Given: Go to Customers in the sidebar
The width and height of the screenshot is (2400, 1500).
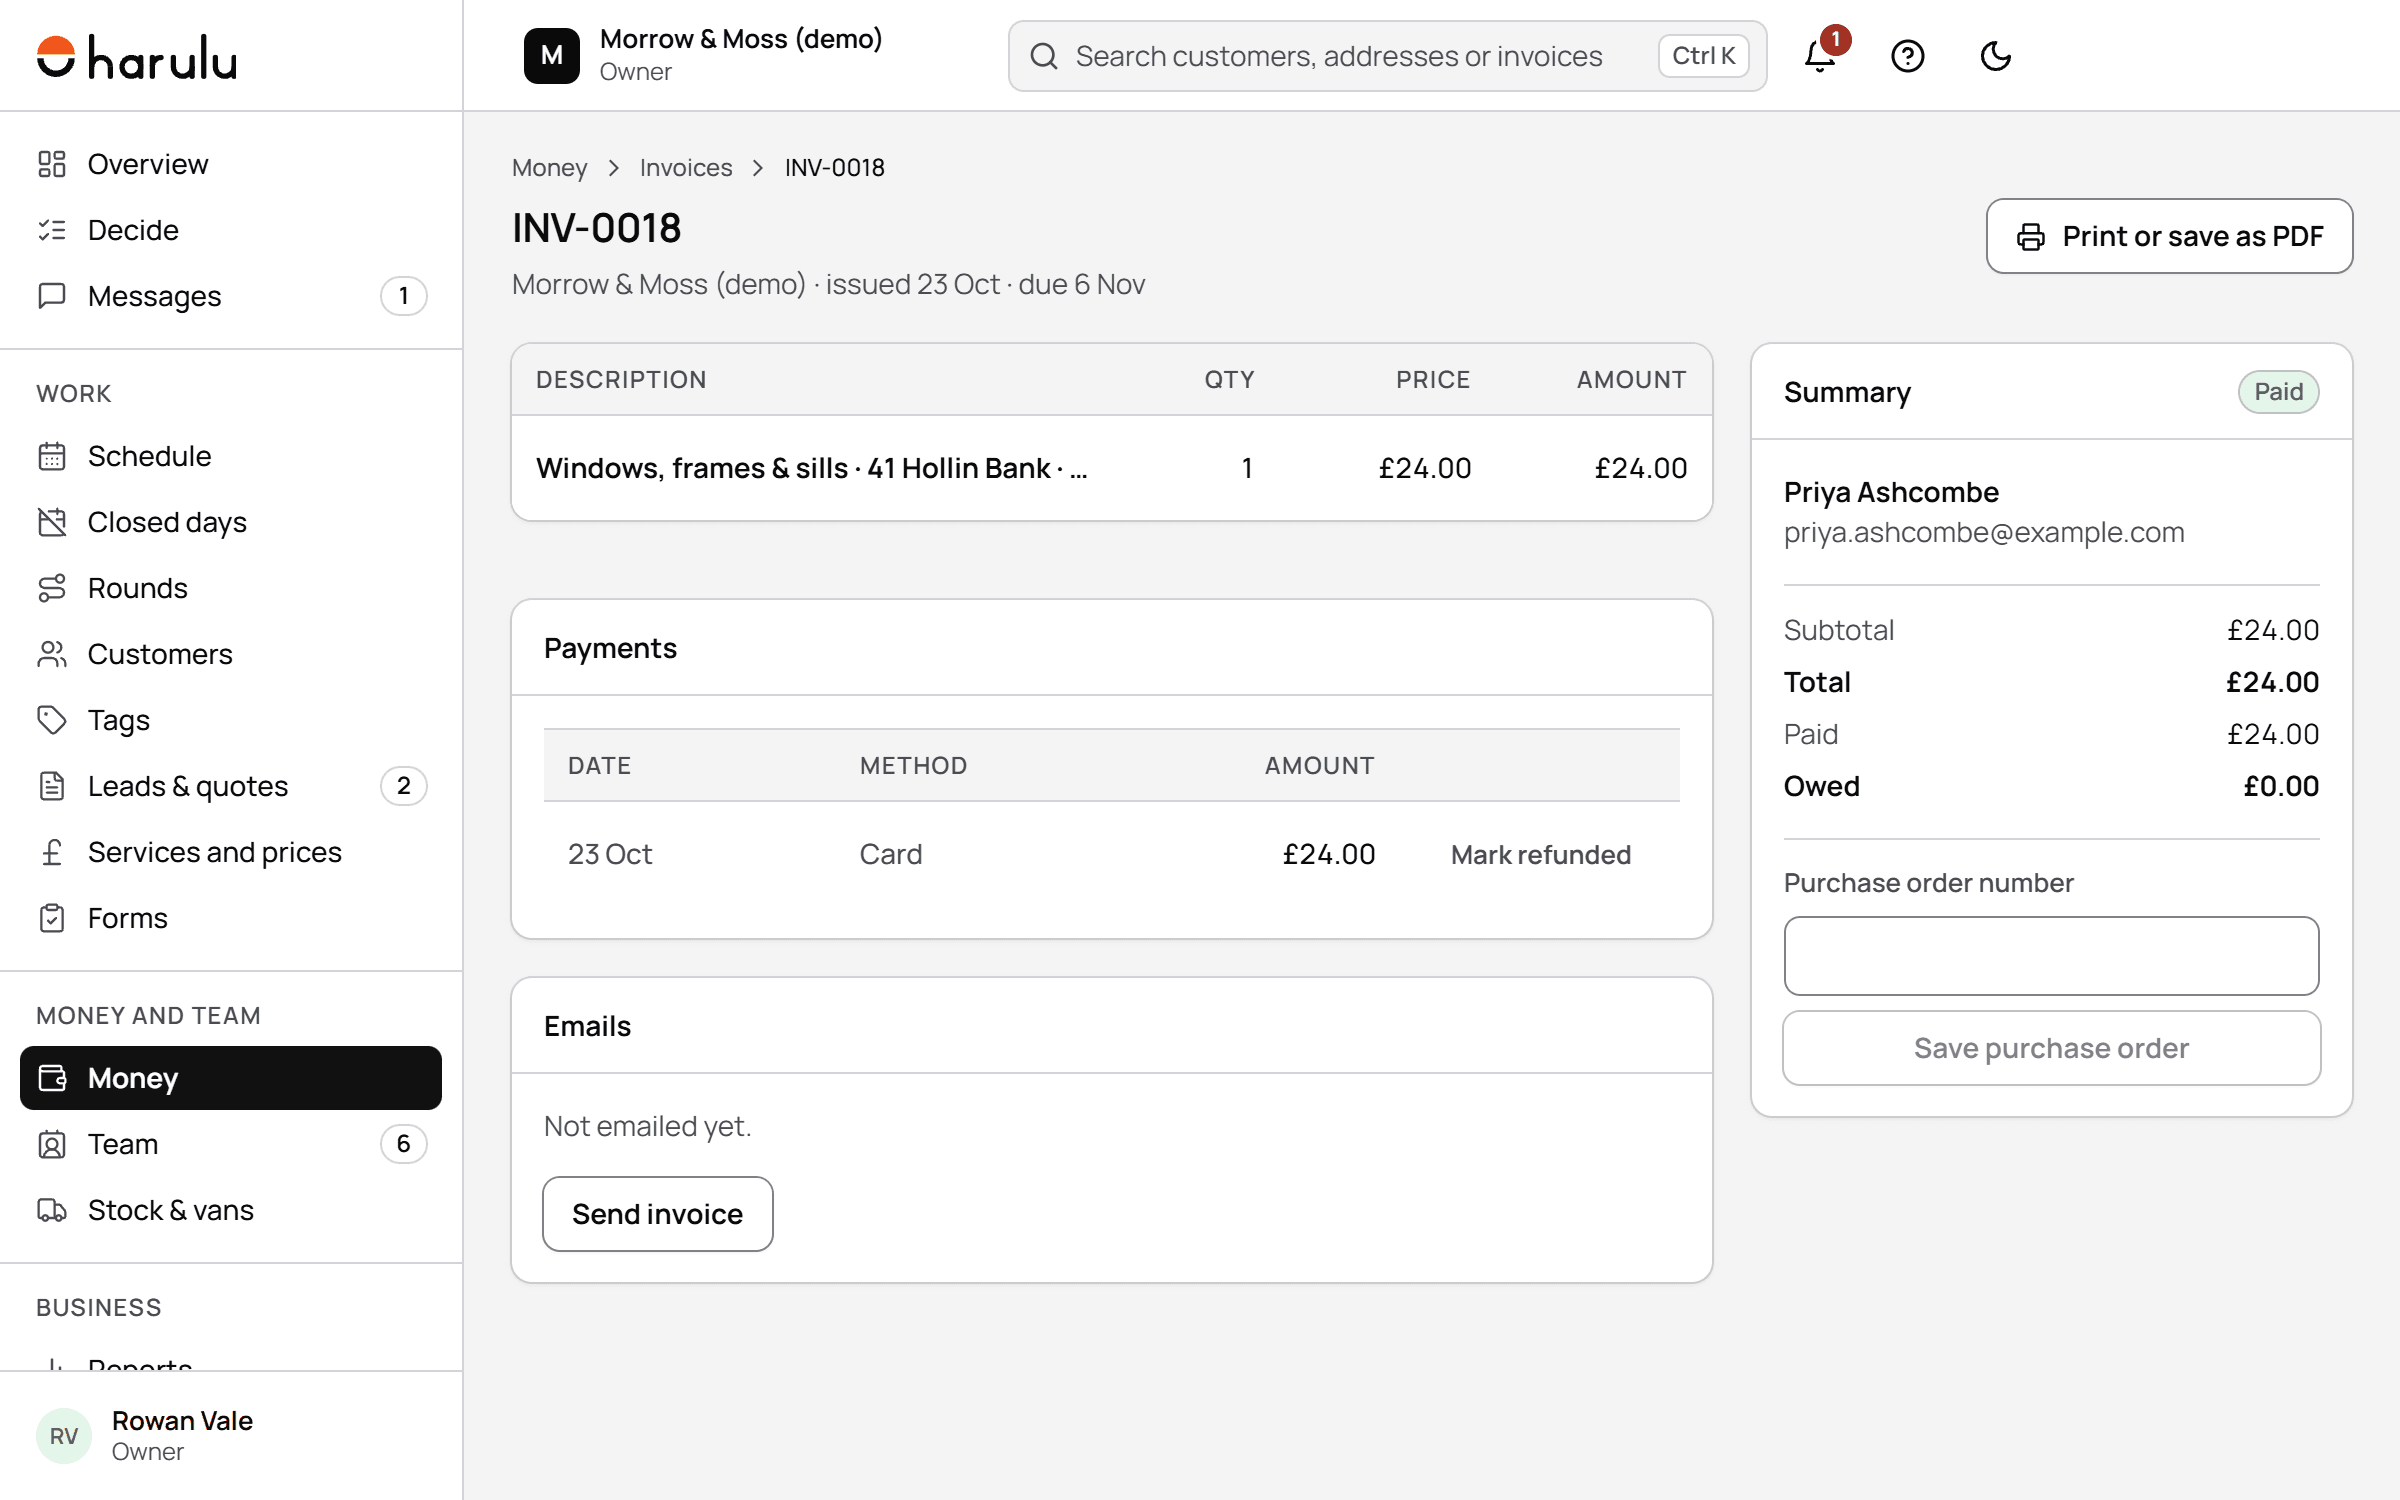Looking at the screenshot, I should (x=231, y=654).
